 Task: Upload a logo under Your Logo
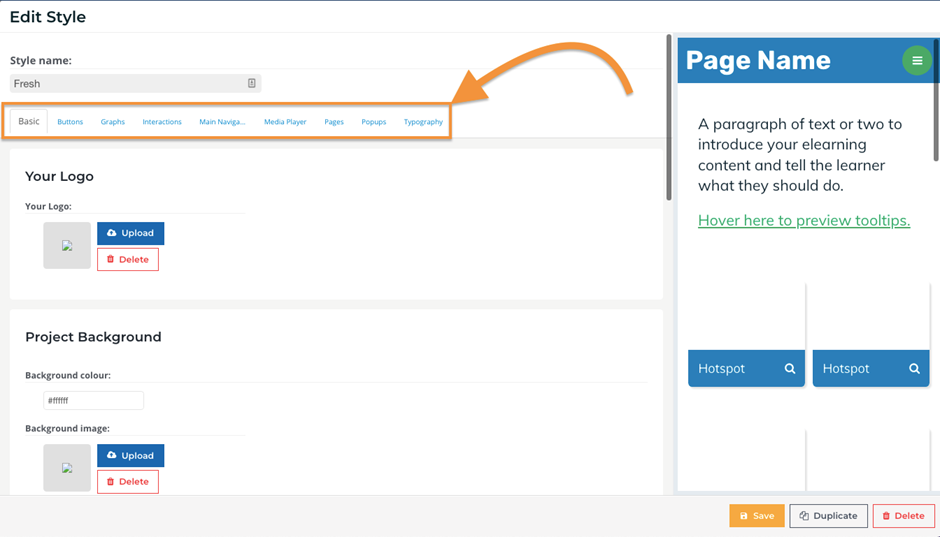(x=131, y=233)
